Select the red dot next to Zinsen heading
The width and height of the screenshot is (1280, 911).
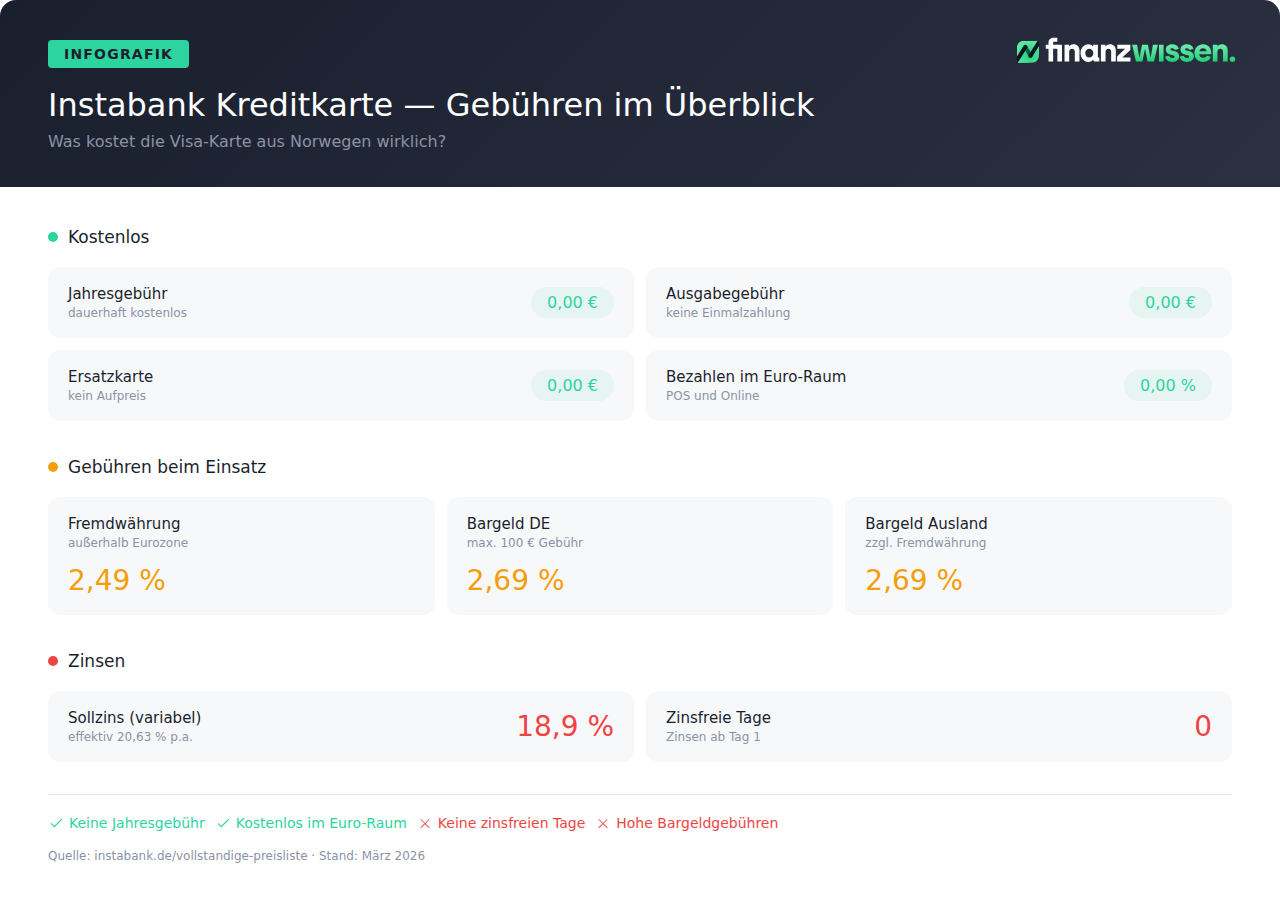pos(51,660)
